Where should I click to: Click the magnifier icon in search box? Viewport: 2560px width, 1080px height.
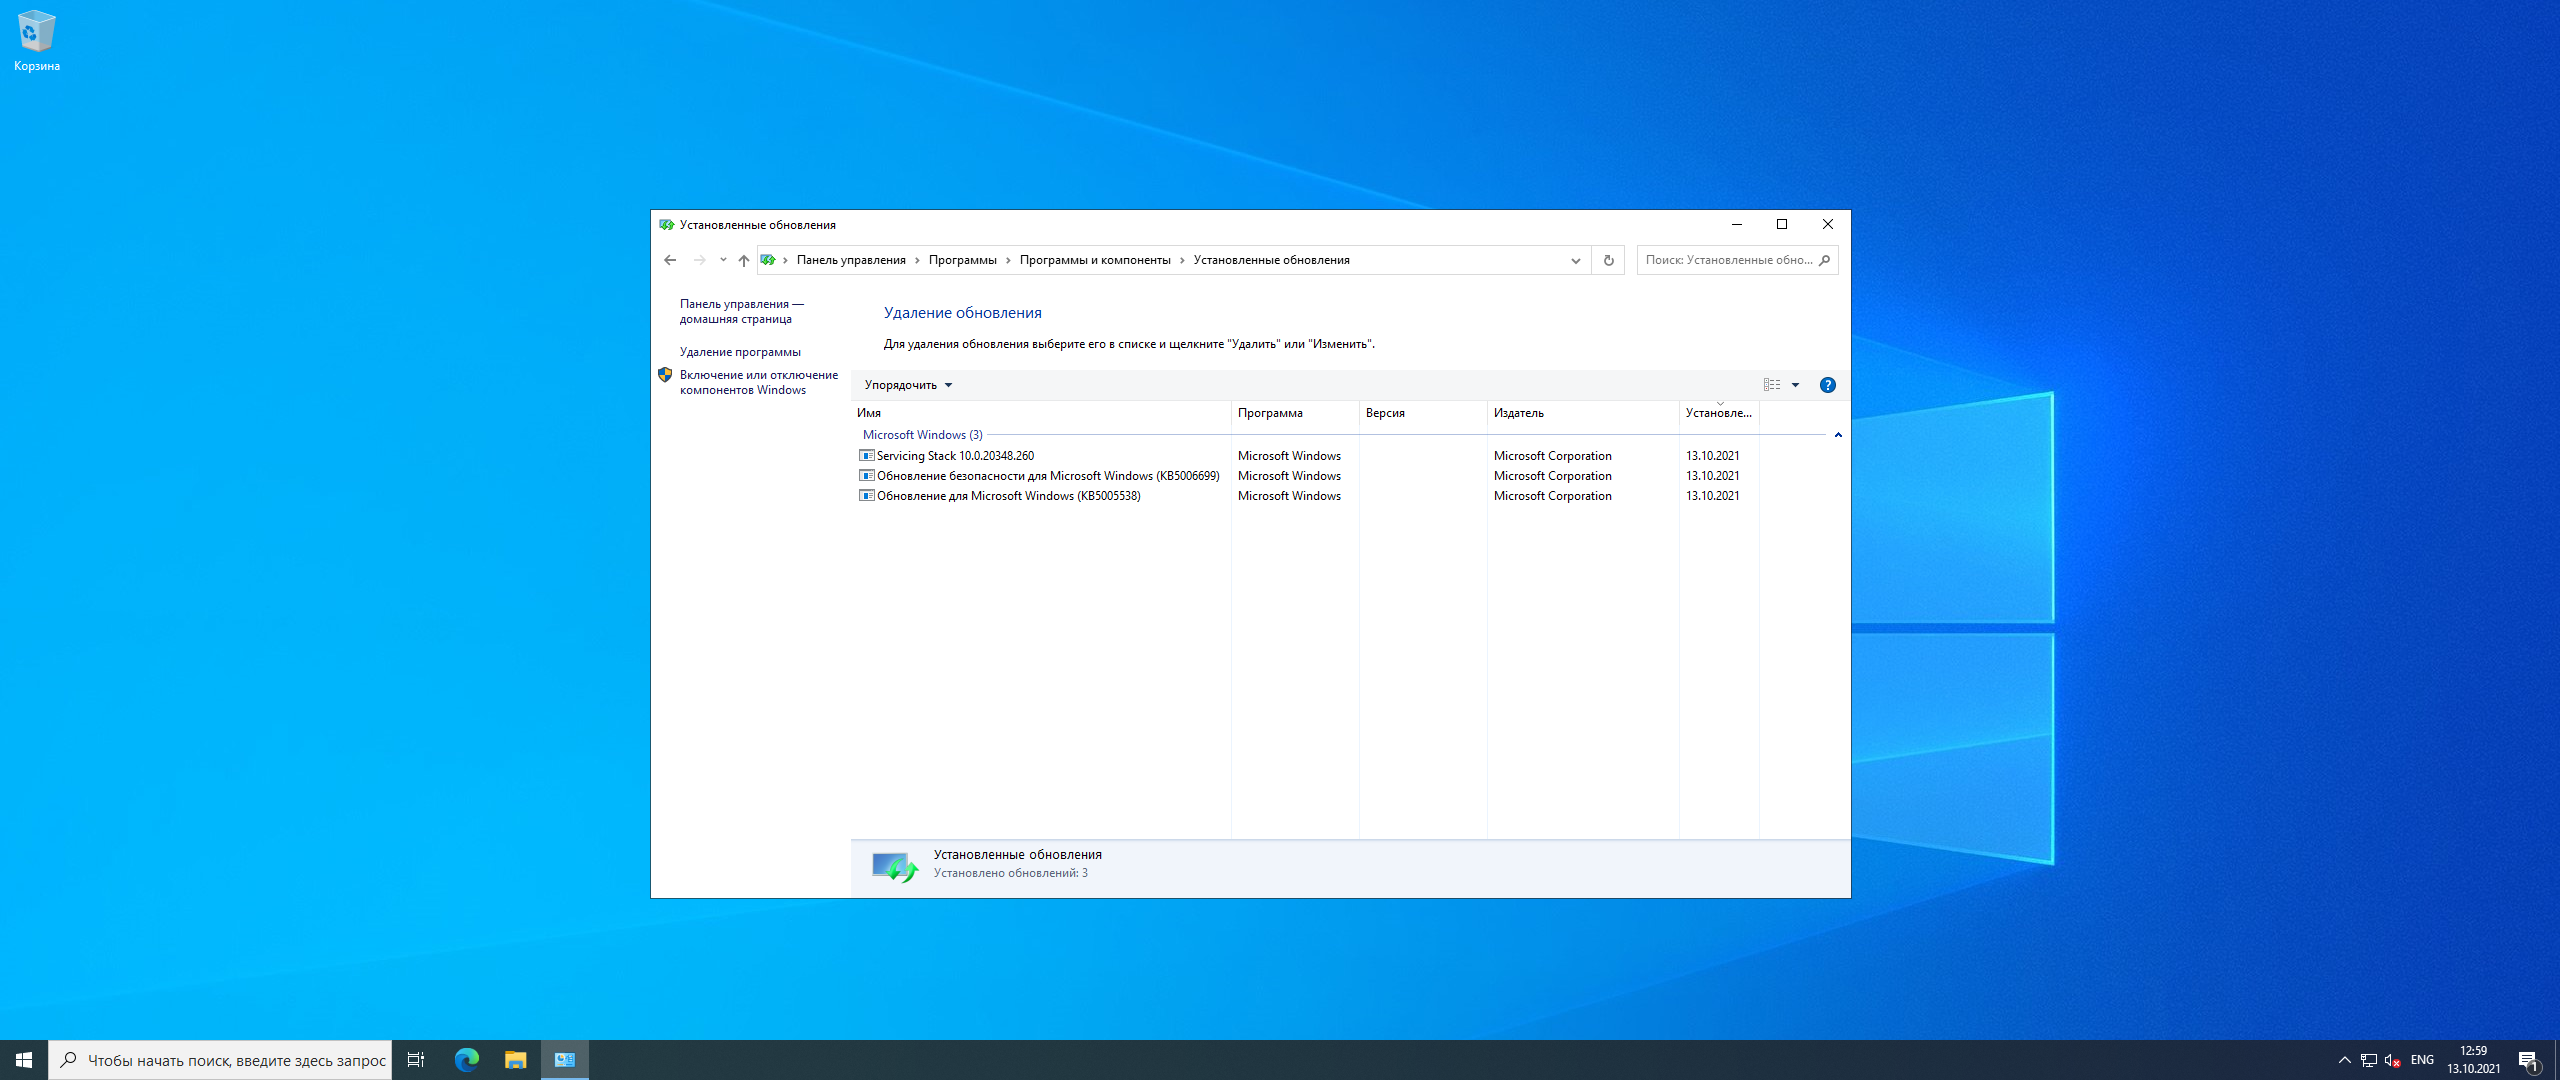1824,260
